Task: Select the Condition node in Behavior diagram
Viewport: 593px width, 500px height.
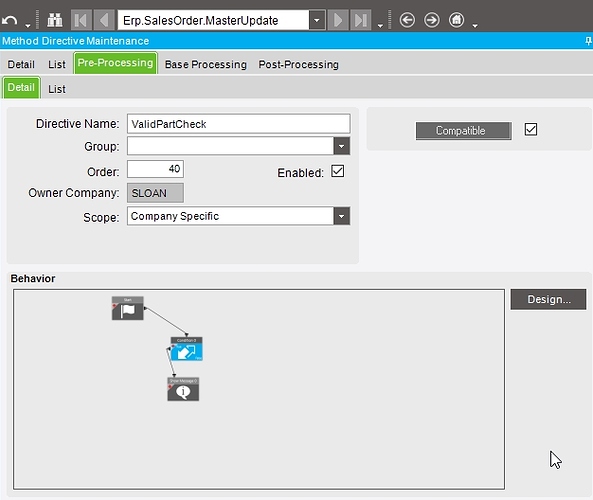Action: 186,349
